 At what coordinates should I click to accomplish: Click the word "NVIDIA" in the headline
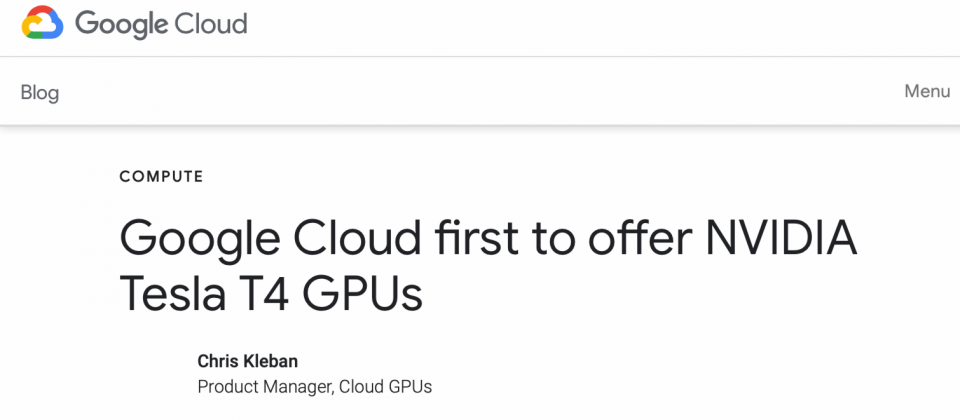point(781,237)
